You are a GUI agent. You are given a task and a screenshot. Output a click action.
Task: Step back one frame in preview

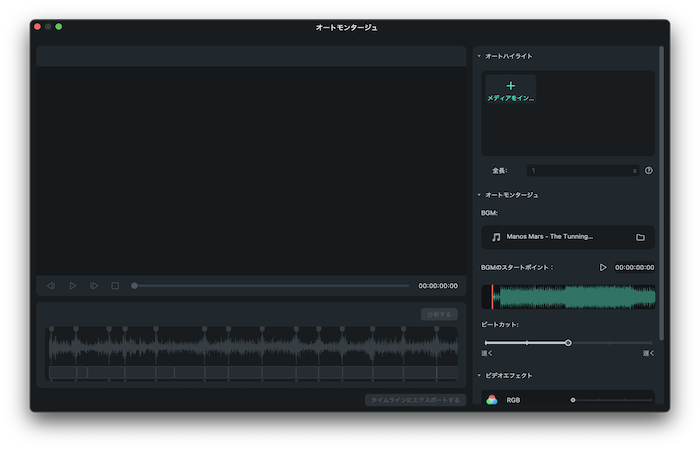click(x=51, y=286)
